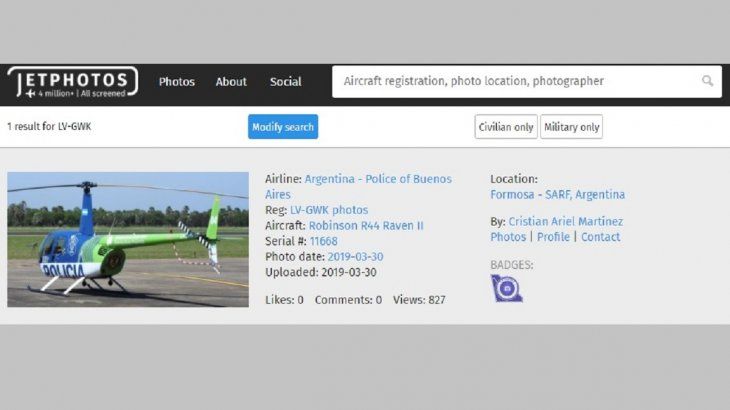The height and width of the screenshot is (410, 730).
Task: Click serial number 11668 link
Action: (x=323, y=241)
